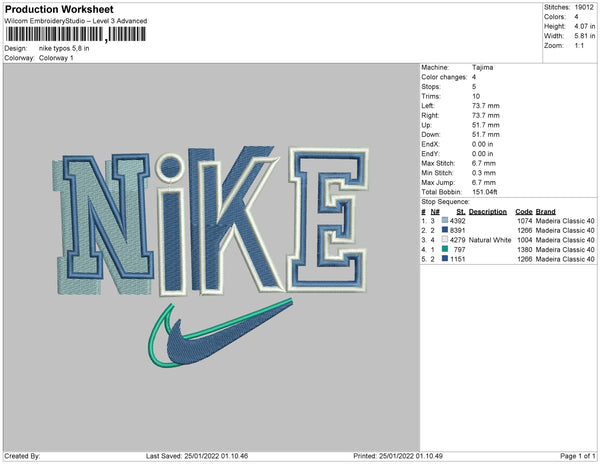Click the Stops value 5

pos(474,87)
